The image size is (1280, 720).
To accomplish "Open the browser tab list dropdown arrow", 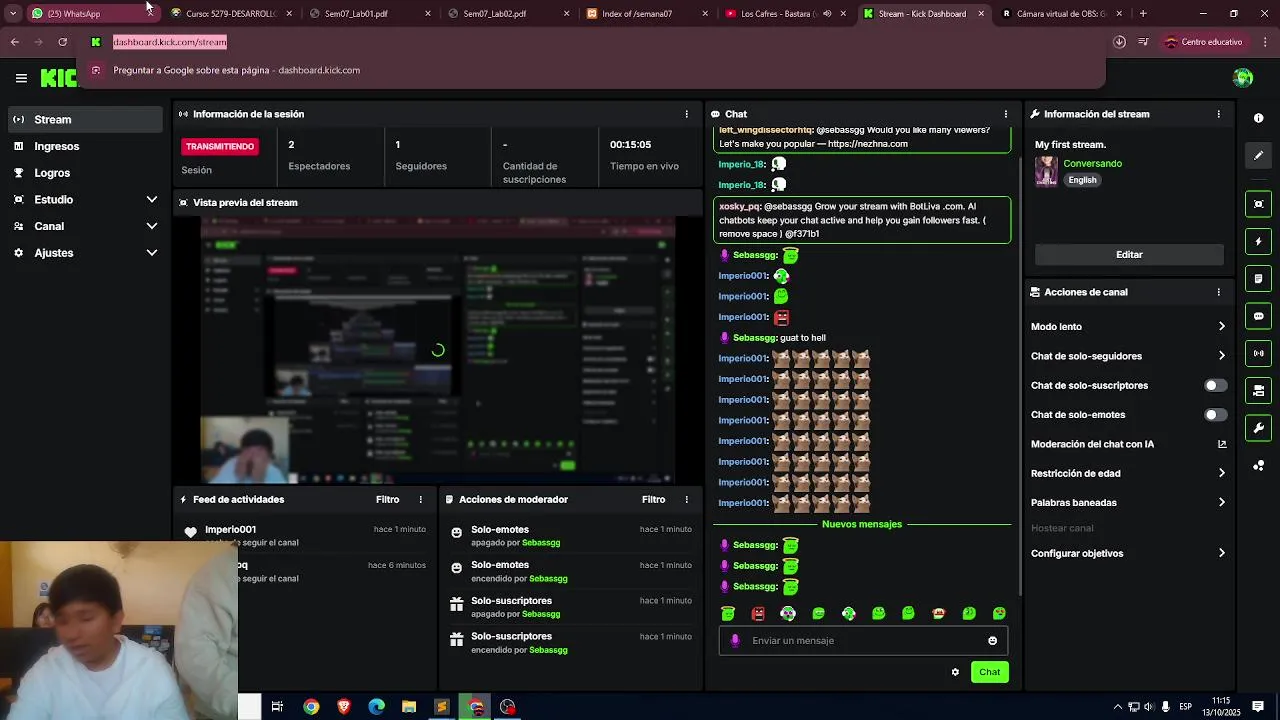I will tap(12, 13).
